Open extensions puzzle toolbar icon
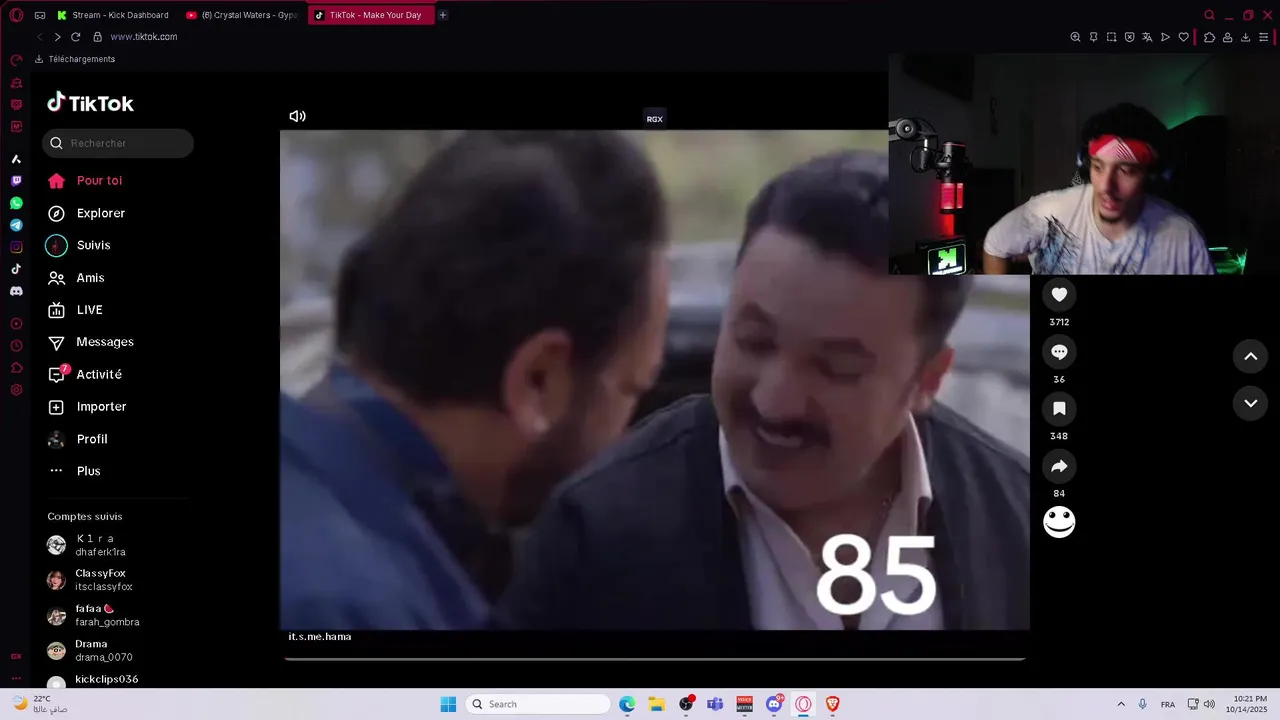Viewport: 1280px width, 720px height. (1209, 37)
